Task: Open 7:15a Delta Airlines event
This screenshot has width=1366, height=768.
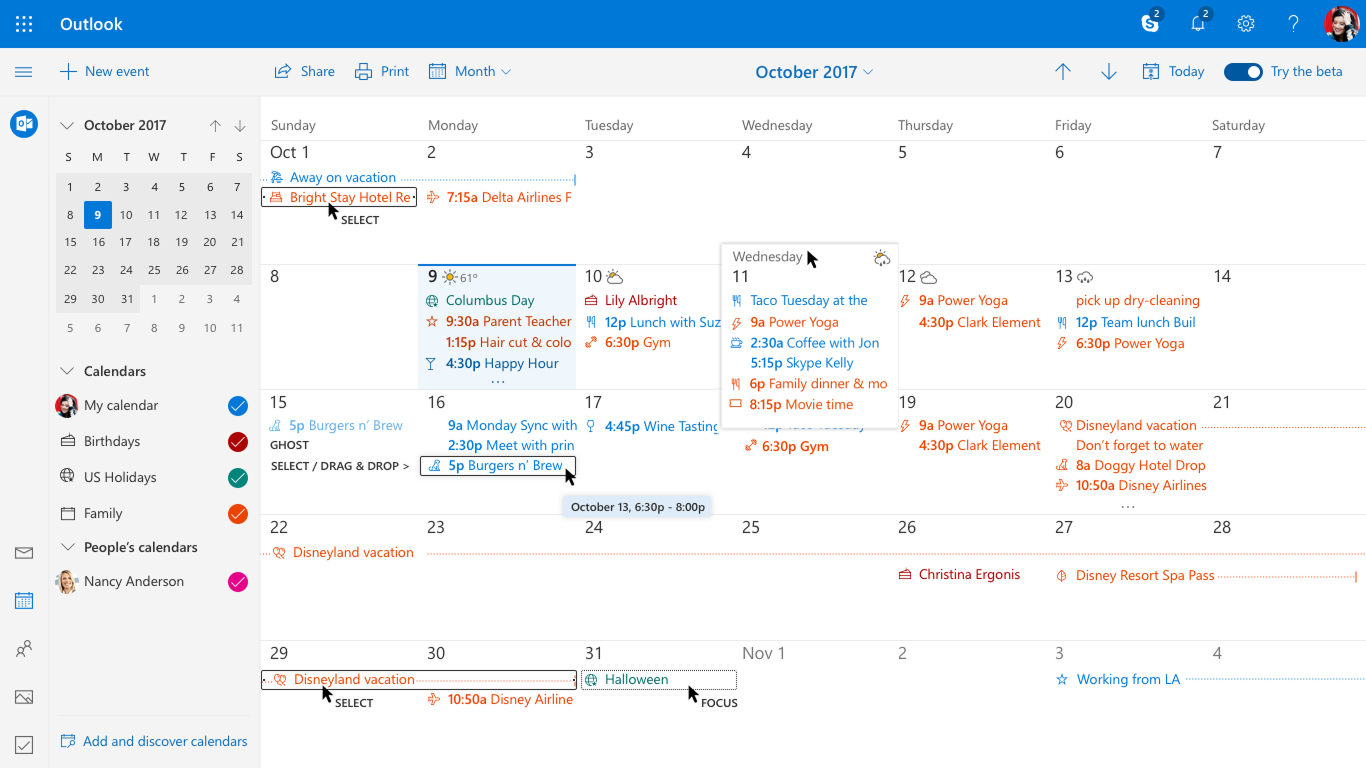Action: [499, 197]
